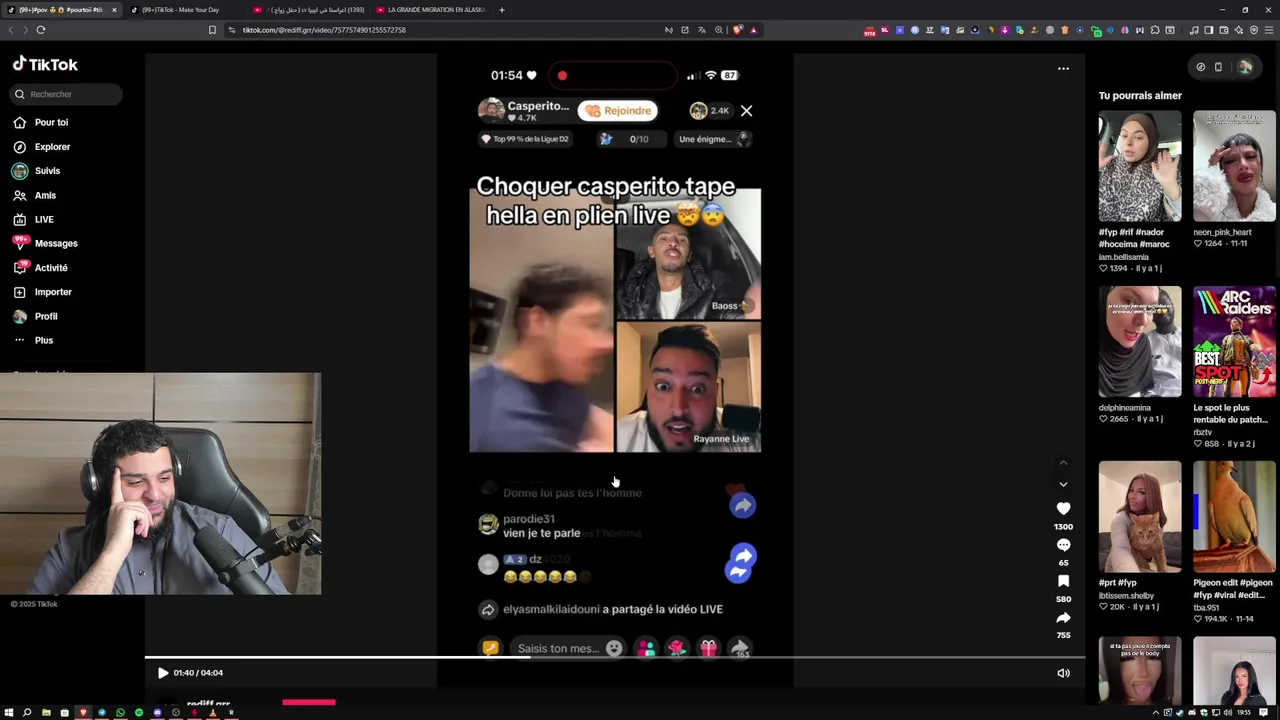
Task: Open the Pigeon edit video thumbnail
Action: 1234,517
